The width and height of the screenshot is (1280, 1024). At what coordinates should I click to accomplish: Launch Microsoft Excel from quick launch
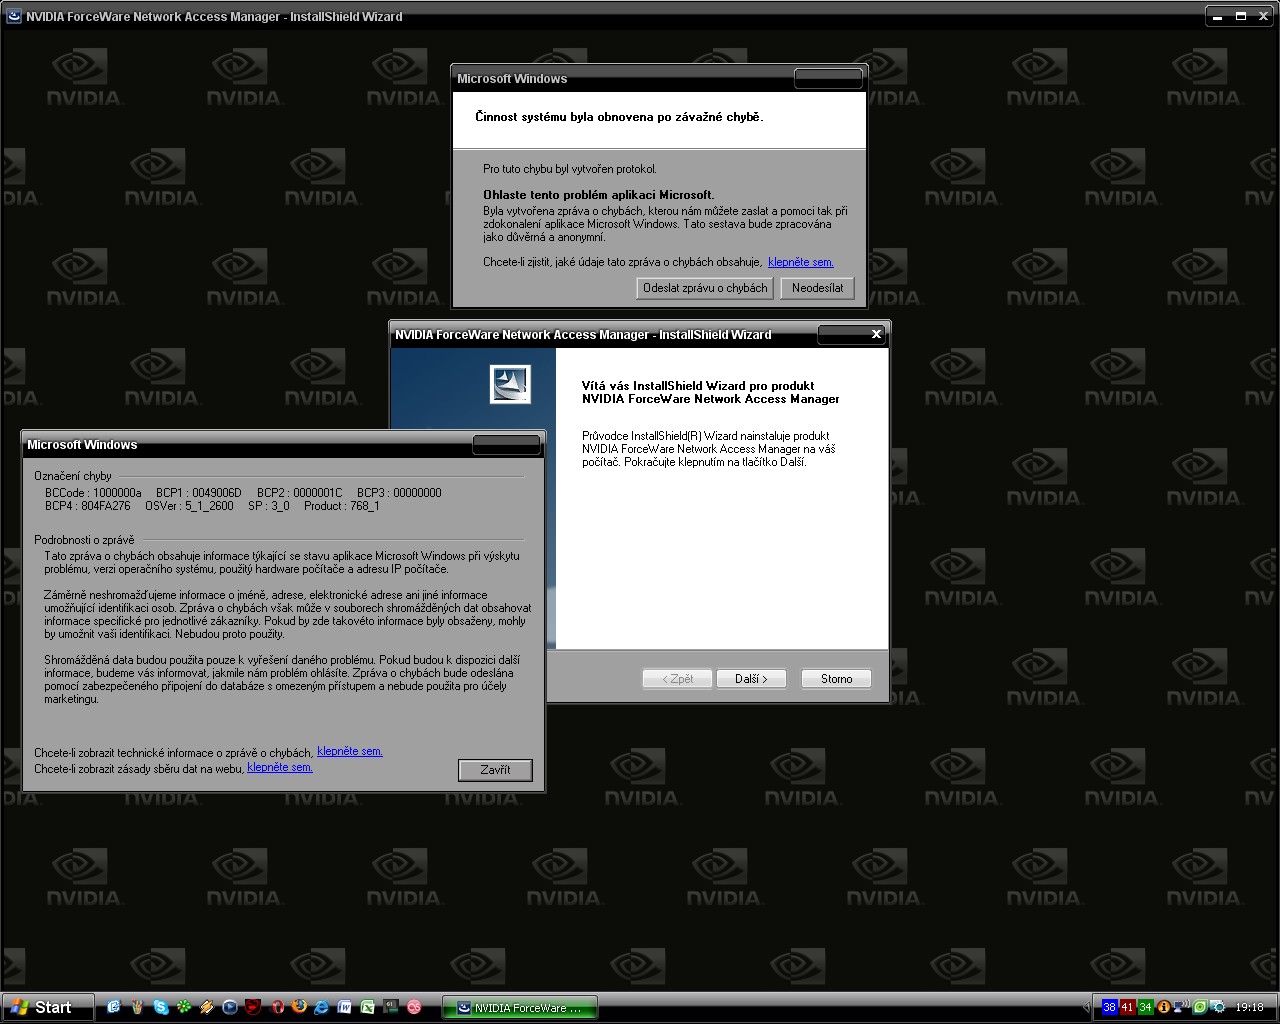pos(368,1007)
